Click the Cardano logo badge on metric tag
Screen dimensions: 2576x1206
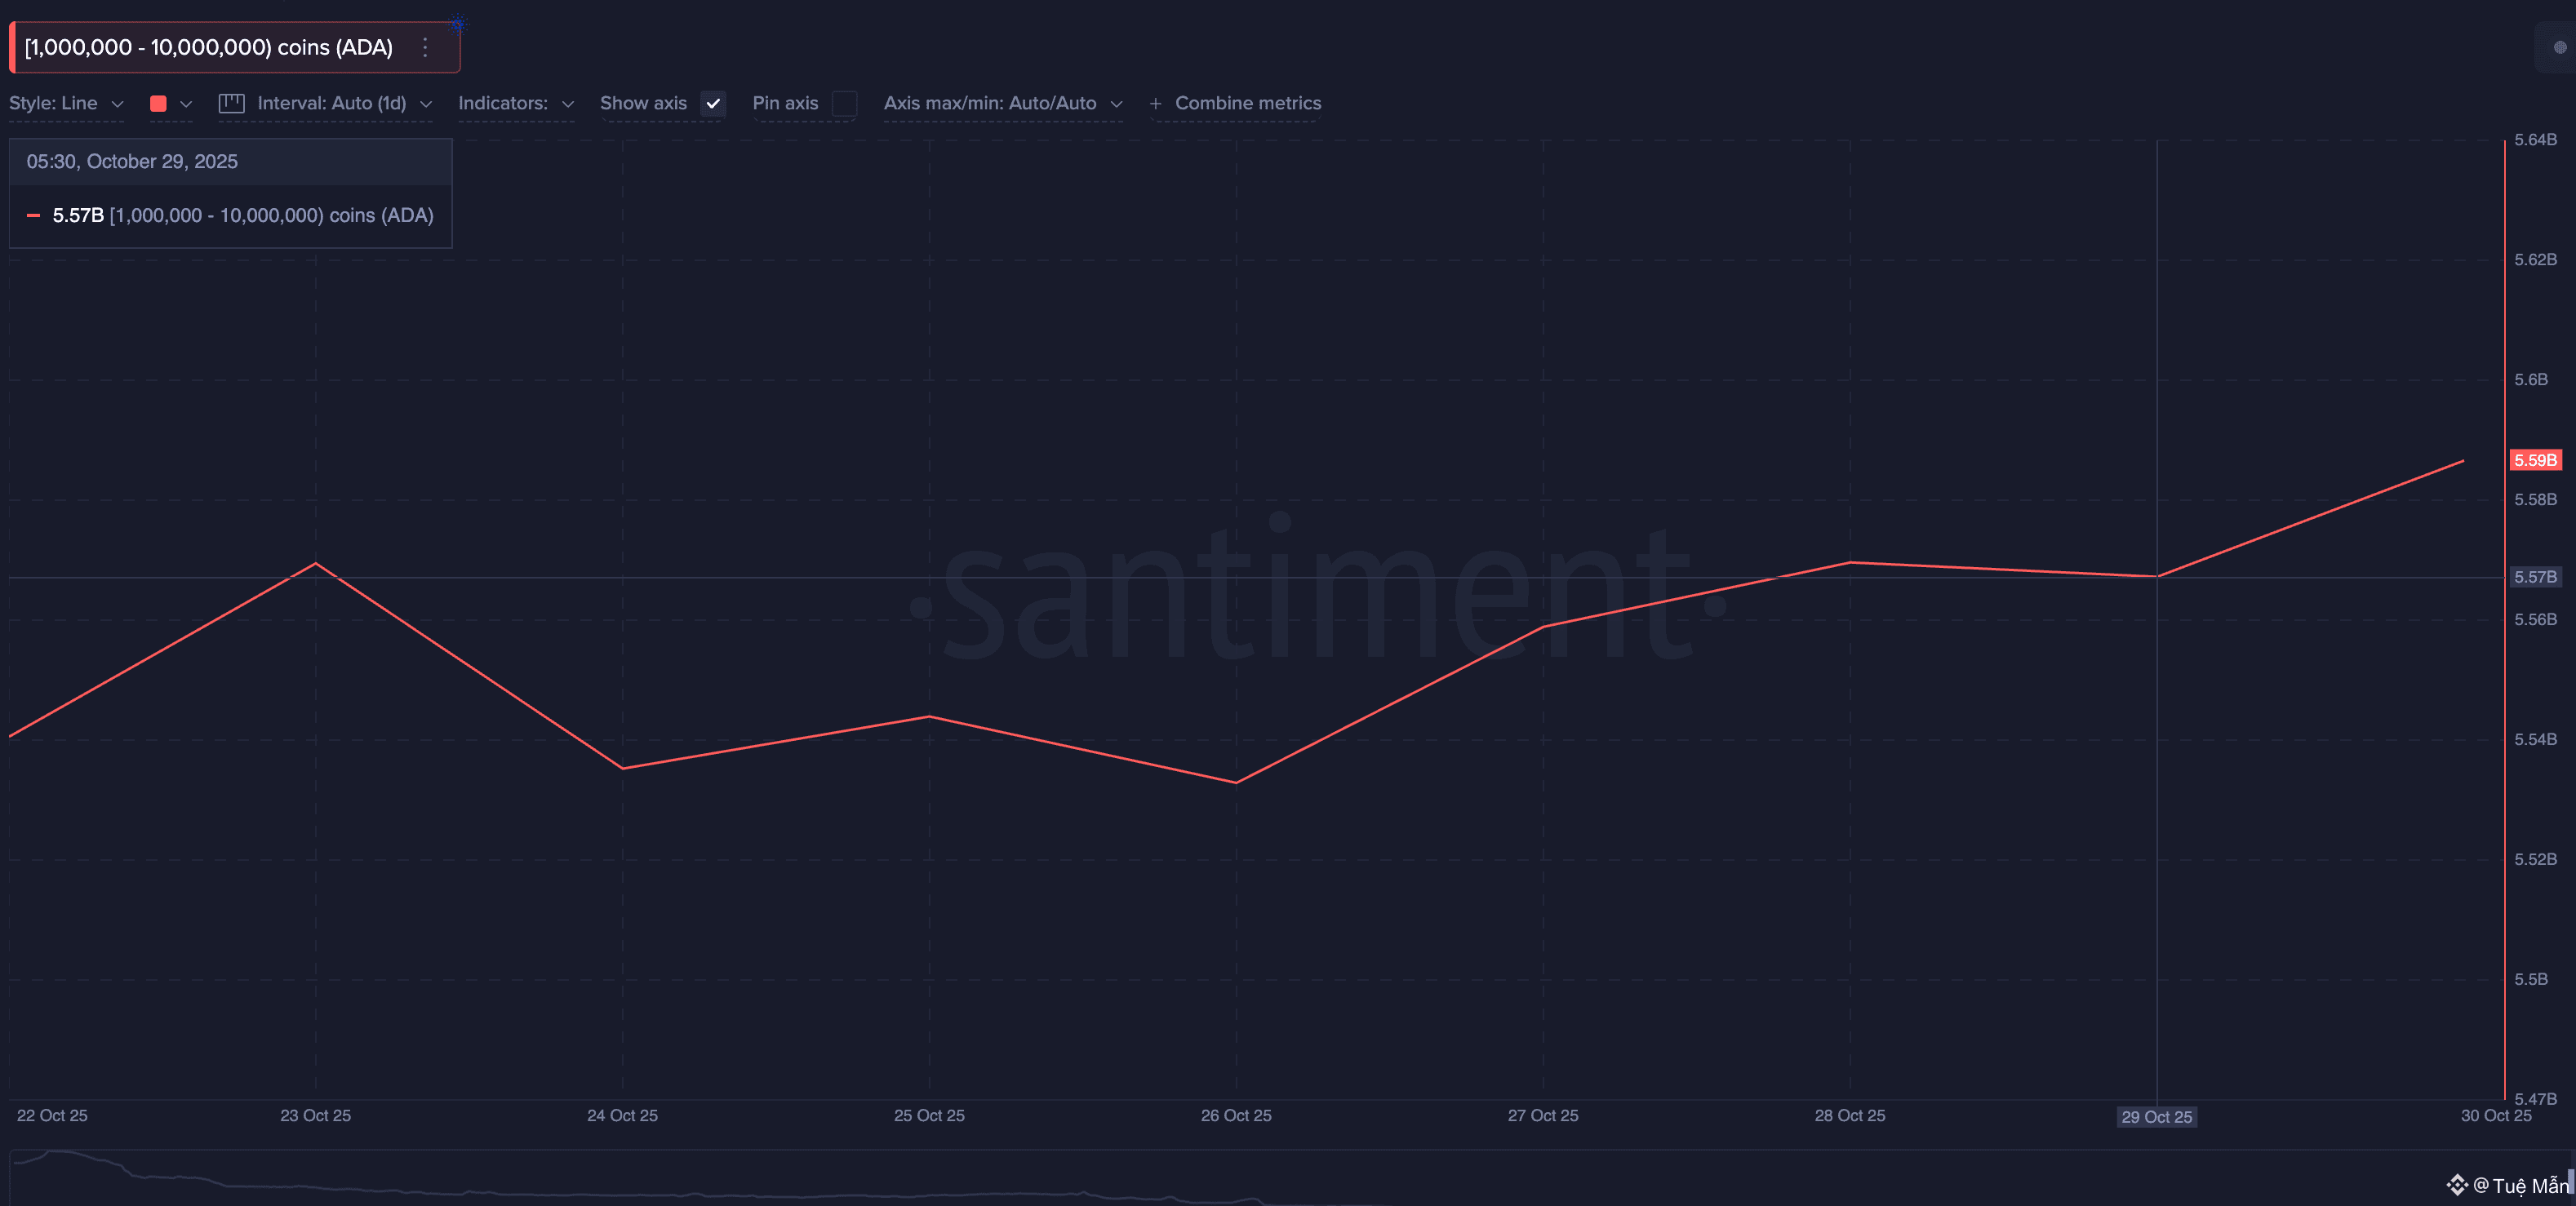pos(458,23)
